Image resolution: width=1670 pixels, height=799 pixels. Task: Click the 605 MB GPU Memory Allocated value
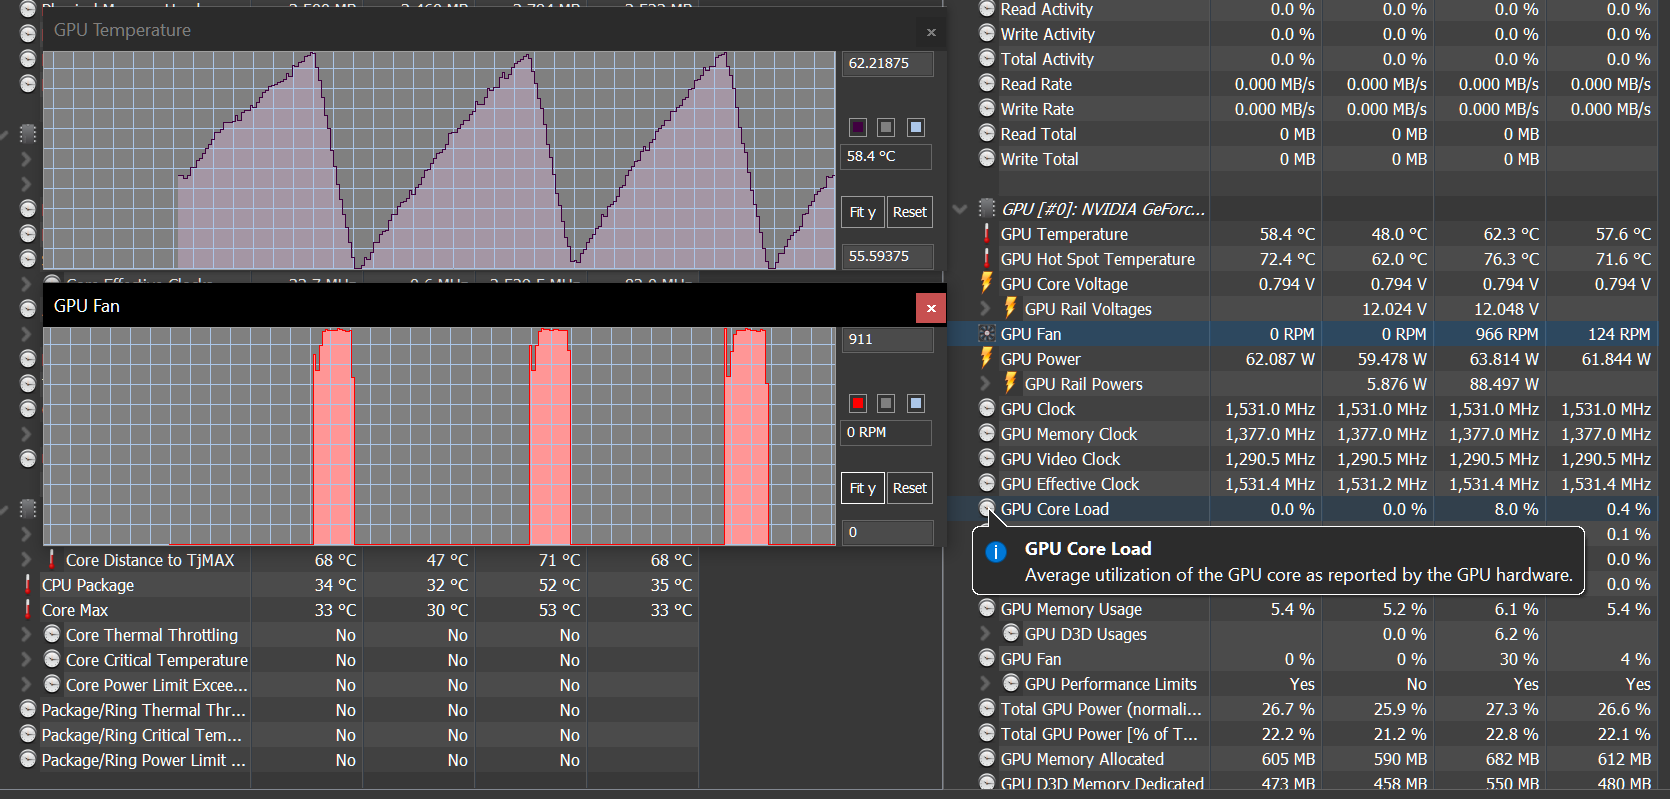click(1289, 759)
